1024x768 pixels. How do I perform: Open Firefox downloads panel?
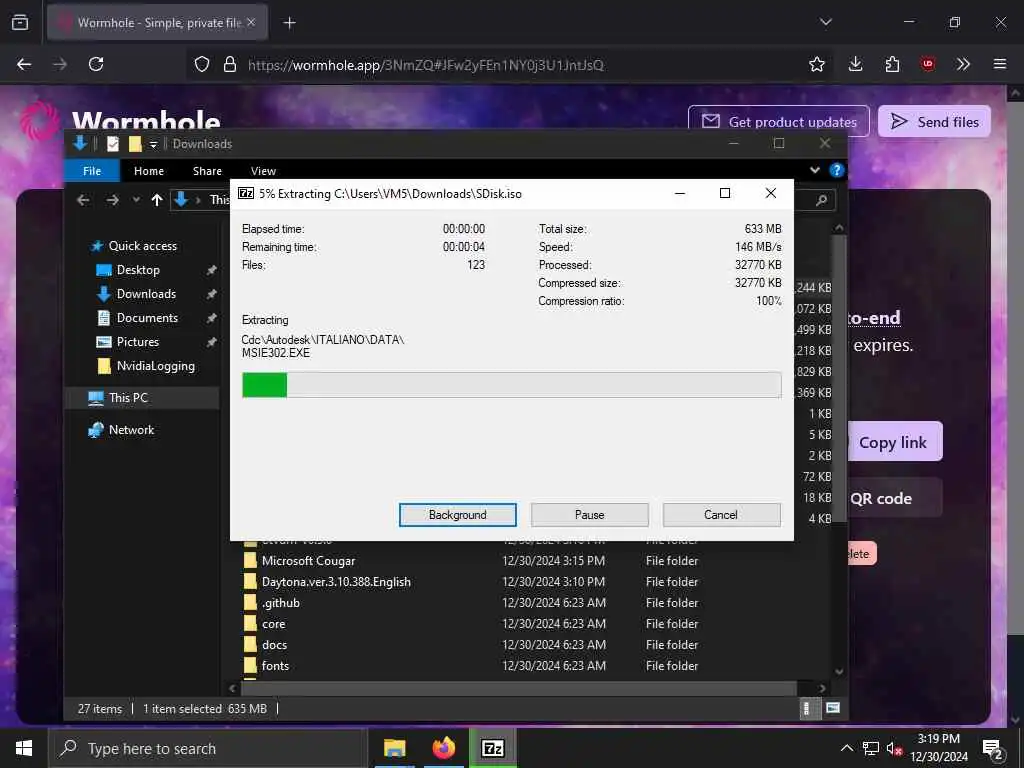(856, 64)
